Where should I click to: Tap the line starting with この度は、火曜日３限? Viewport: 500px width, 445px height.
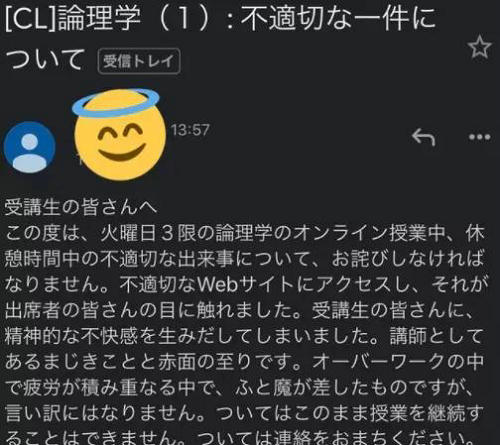pyautogui.click(x=244, y=233)
